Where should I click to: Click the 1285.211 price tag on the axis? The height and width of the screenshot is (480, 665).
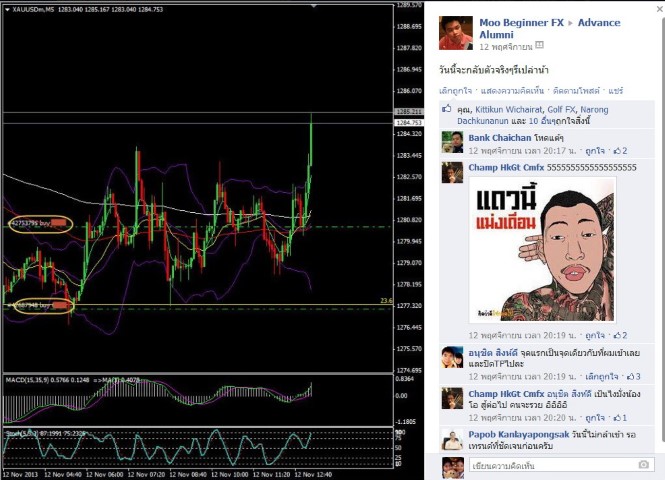point(409,112)
